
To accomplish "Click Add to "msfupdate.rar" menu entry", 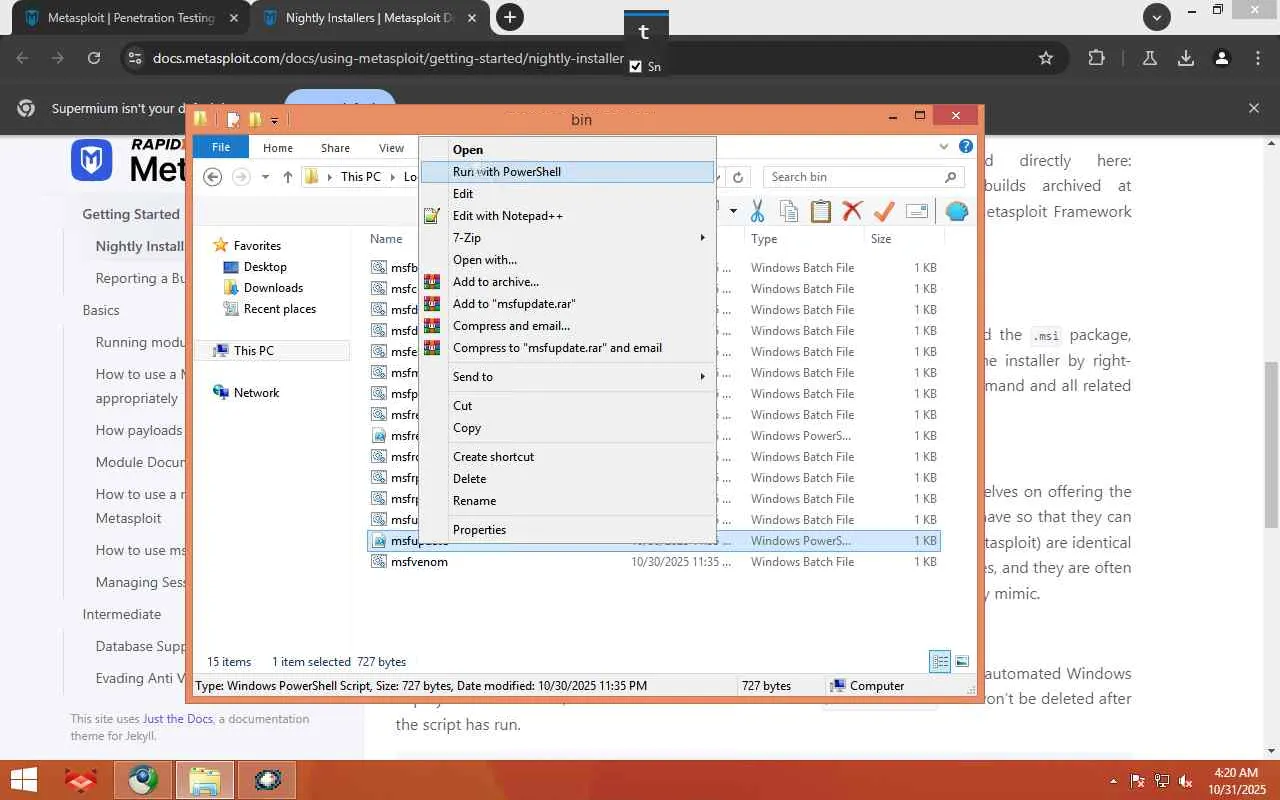I will coord(567,304).
